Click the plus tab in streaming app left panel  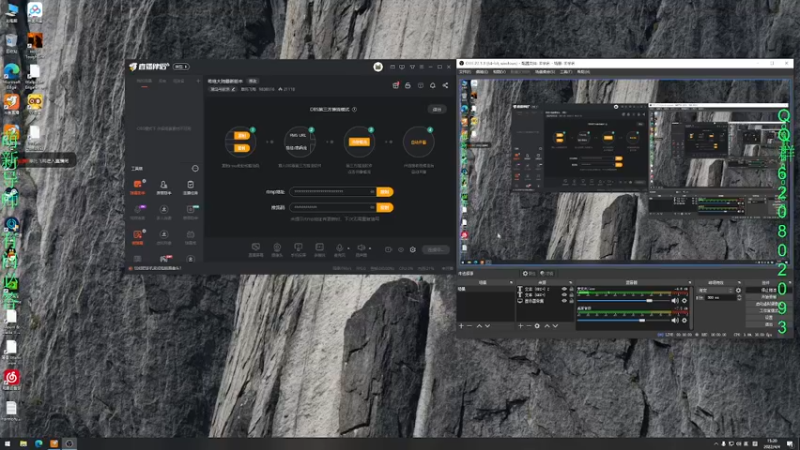(198, 81)
